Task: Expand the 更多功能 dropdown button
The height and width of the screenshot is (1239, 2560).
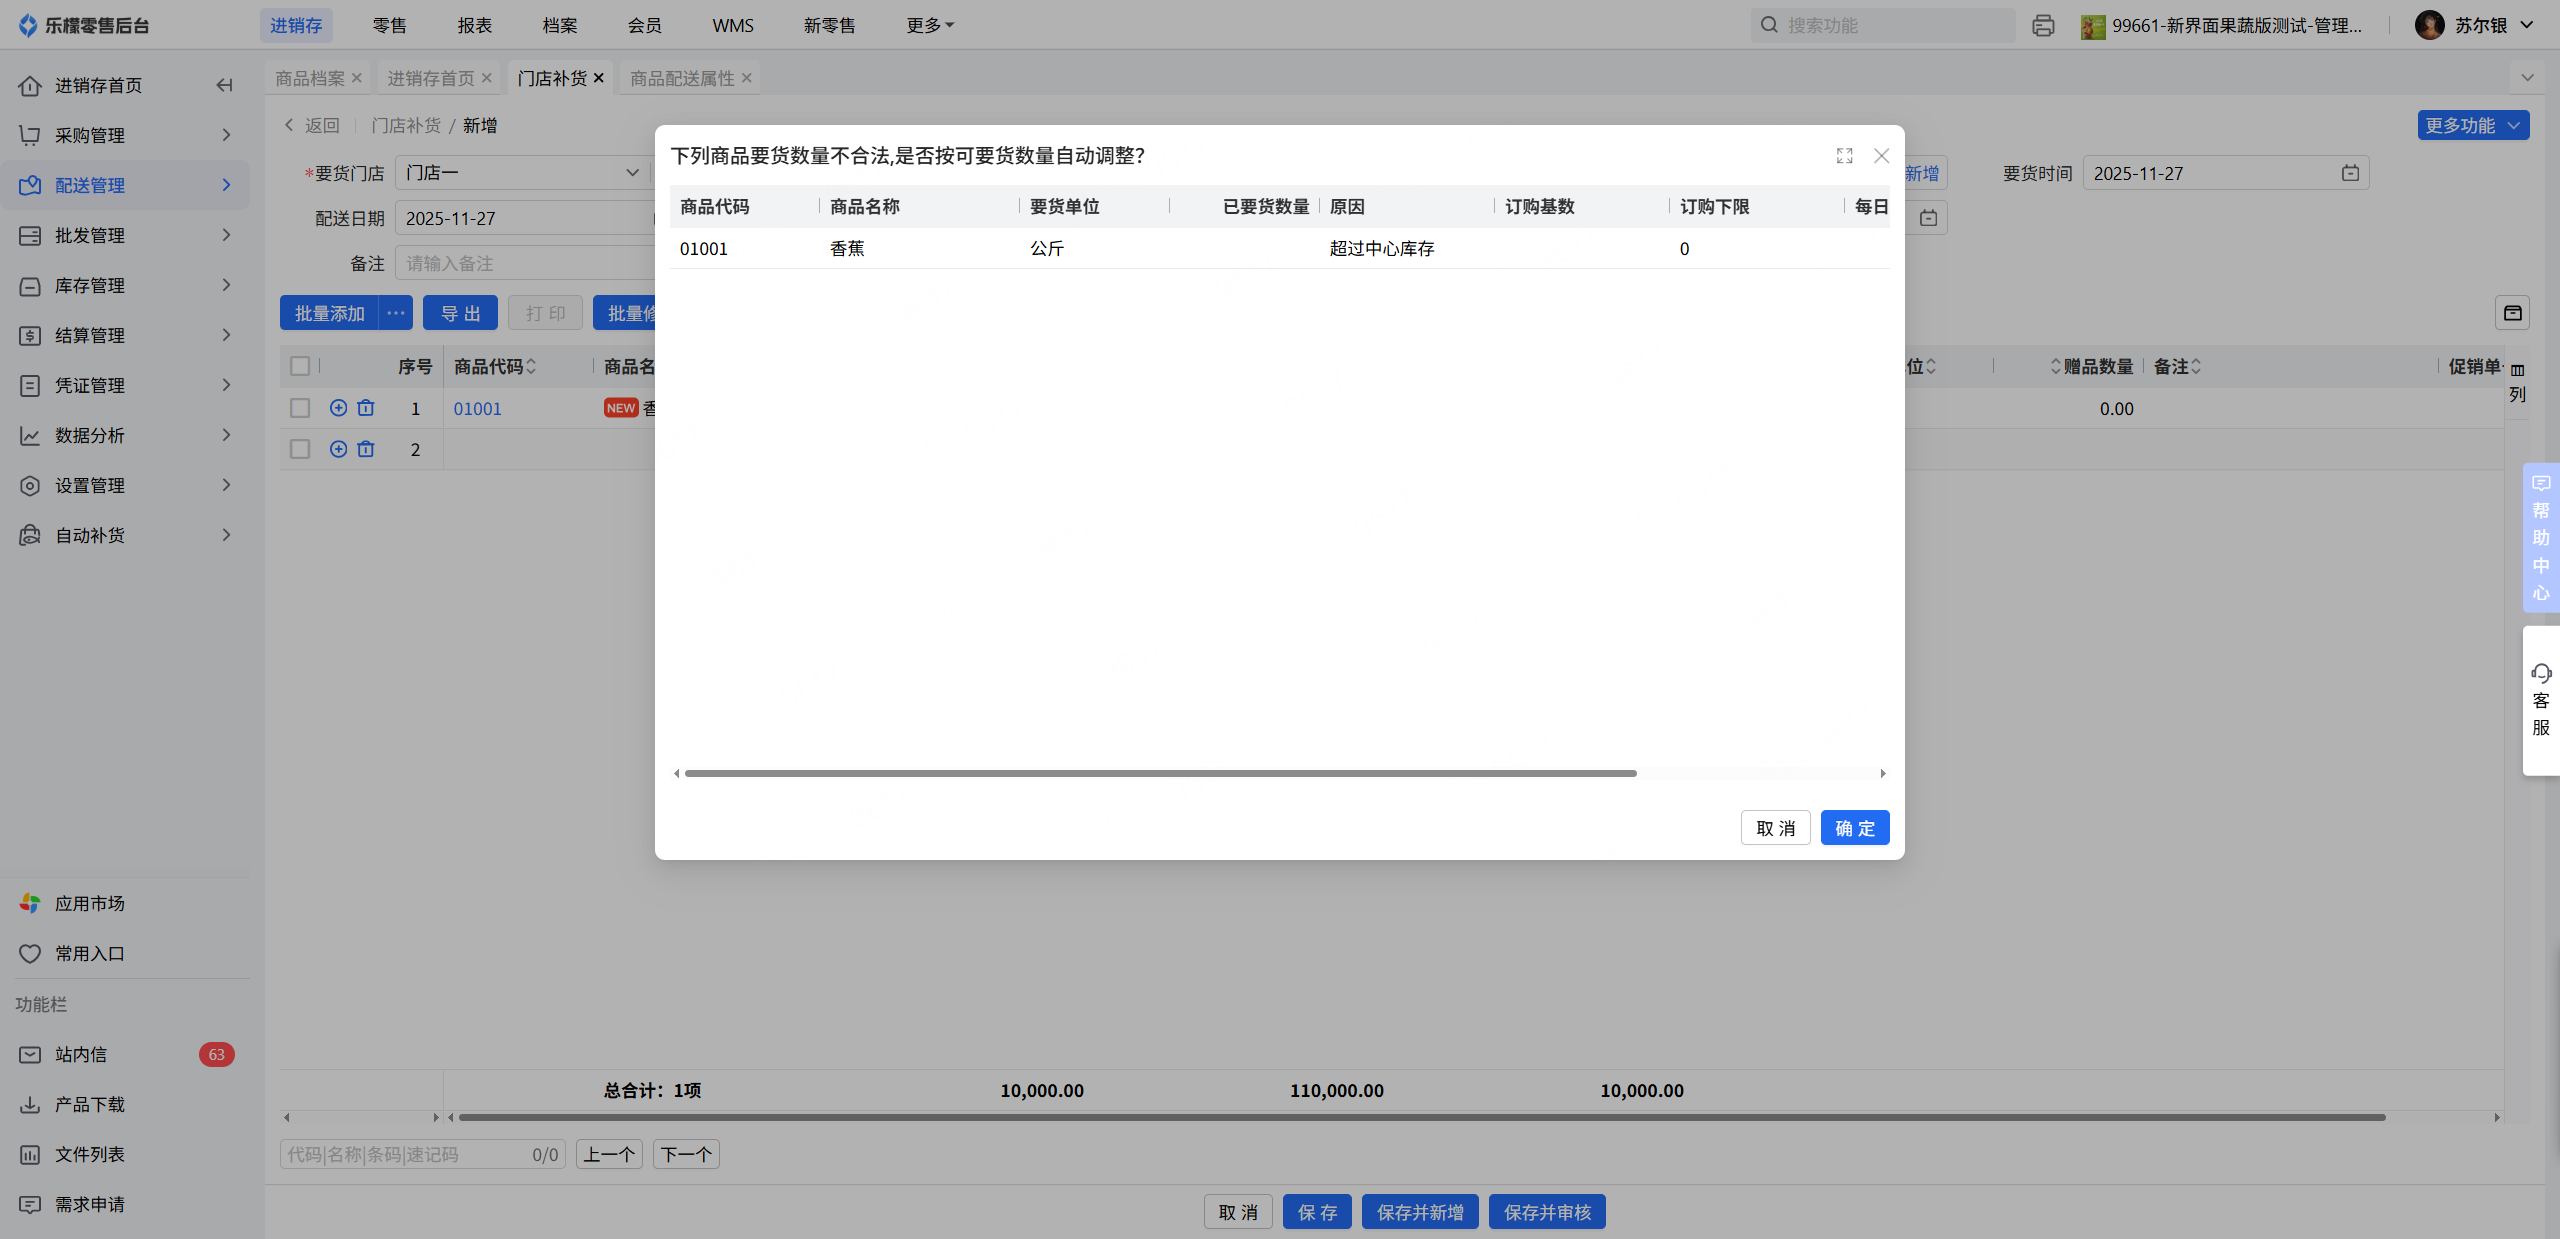Action: pos(2473,125)
